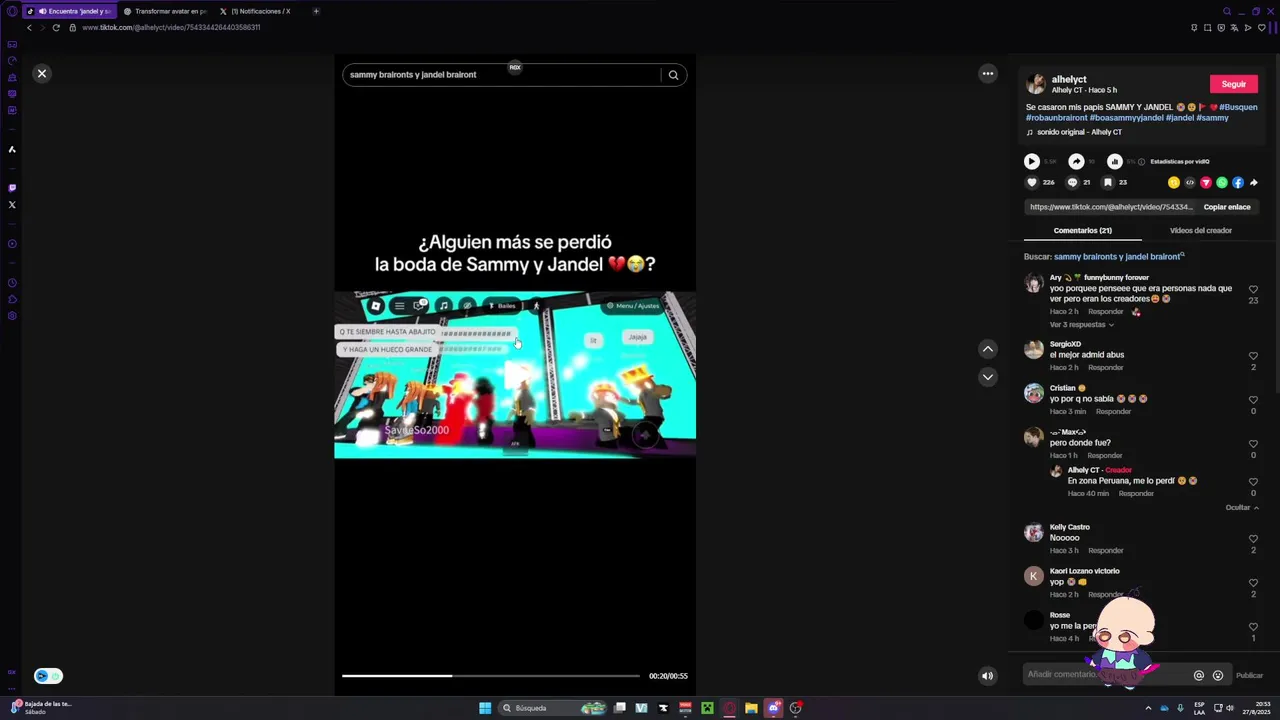Expand 'Ver 3 respuestas' under Ary comment
The height and width of the screenshot is (720, 1280).
1081,325
